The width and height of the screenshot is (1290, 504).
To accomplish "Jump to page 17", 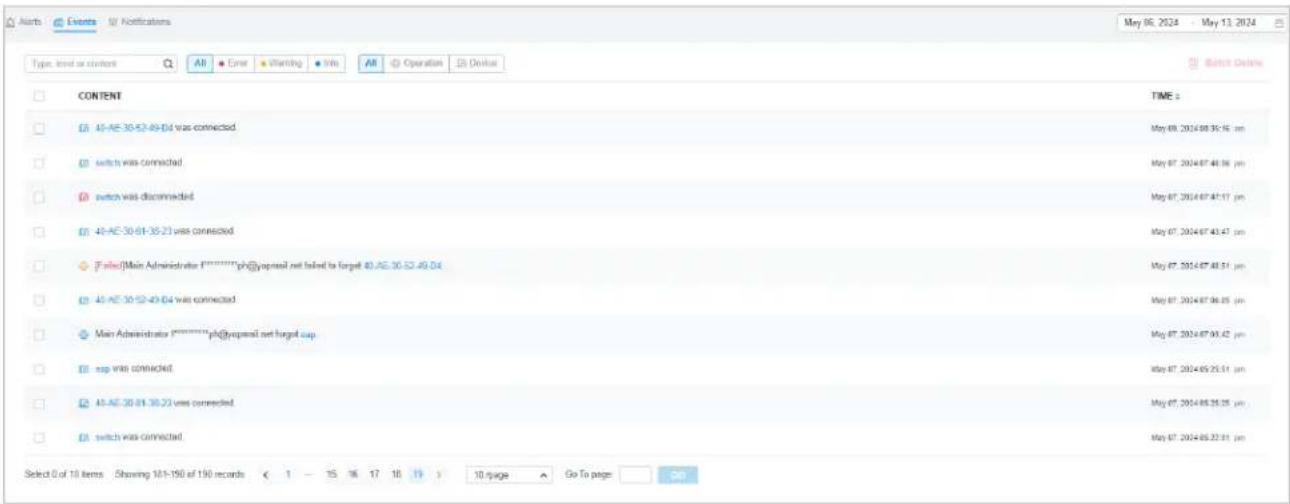I will click(374, 474).
